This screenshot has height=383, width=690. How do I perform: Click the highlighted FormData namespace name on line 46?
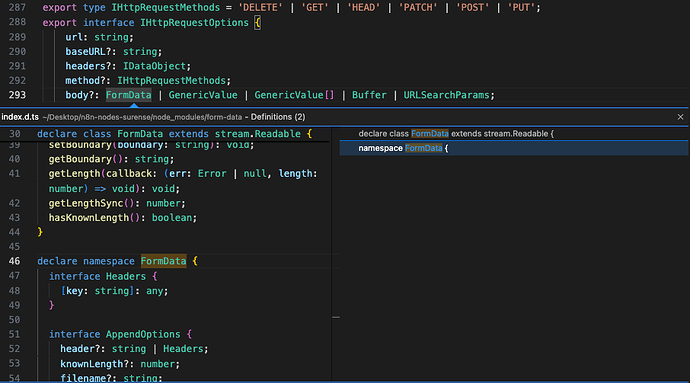(x=163, y=261)
